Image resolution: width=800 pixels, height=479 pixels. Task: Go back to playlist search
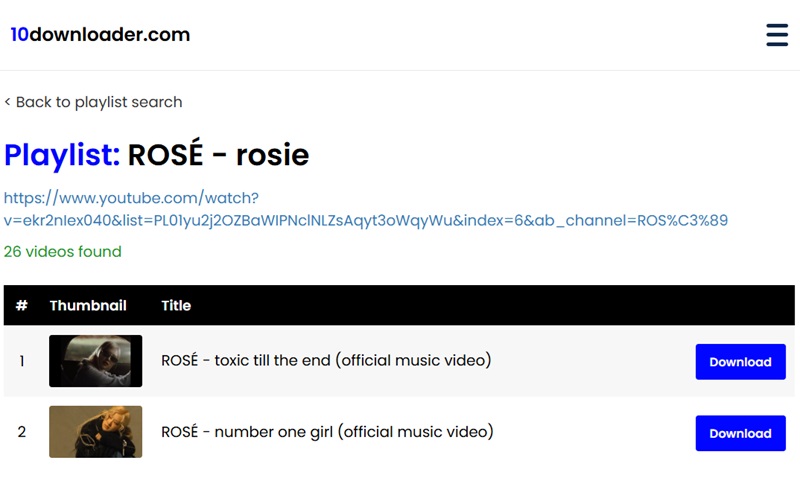point(93,102)
